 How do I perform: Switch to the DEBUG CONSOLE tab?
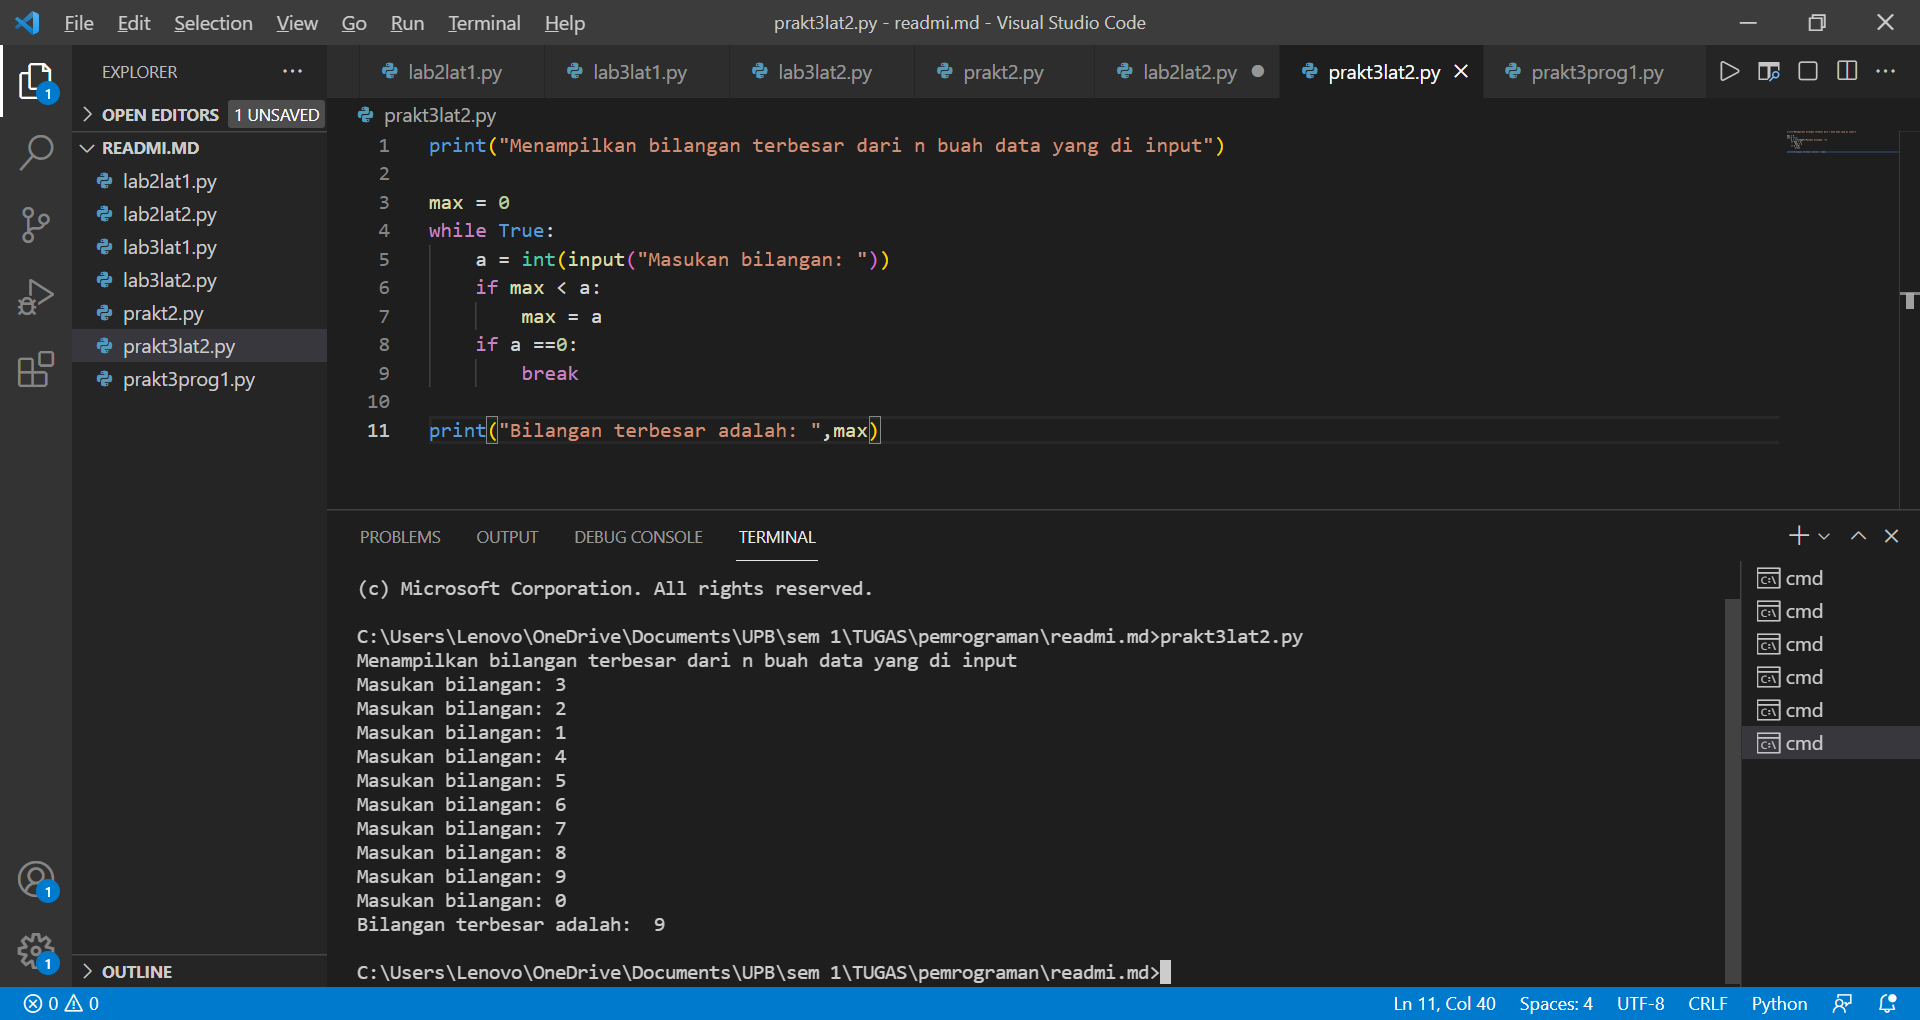(637, 537)
